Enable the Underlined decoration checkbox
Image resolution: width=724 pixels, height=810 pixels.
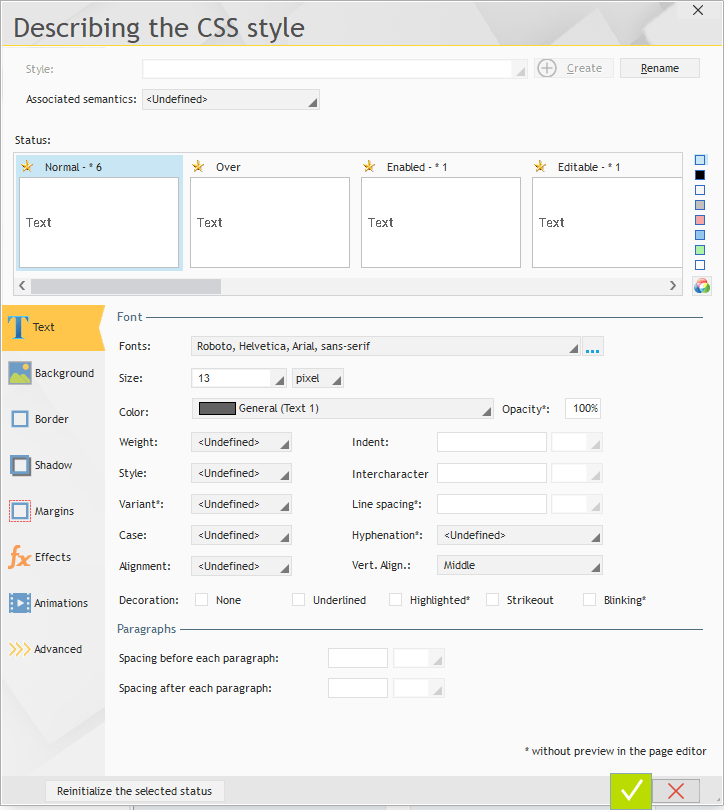[299, 600]
